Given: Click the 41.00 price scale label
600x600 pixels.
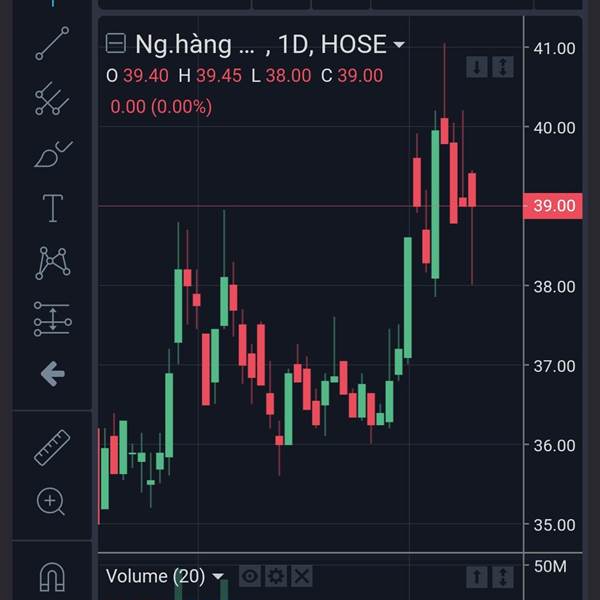Looking at the screenshot, I should (554, 49).
